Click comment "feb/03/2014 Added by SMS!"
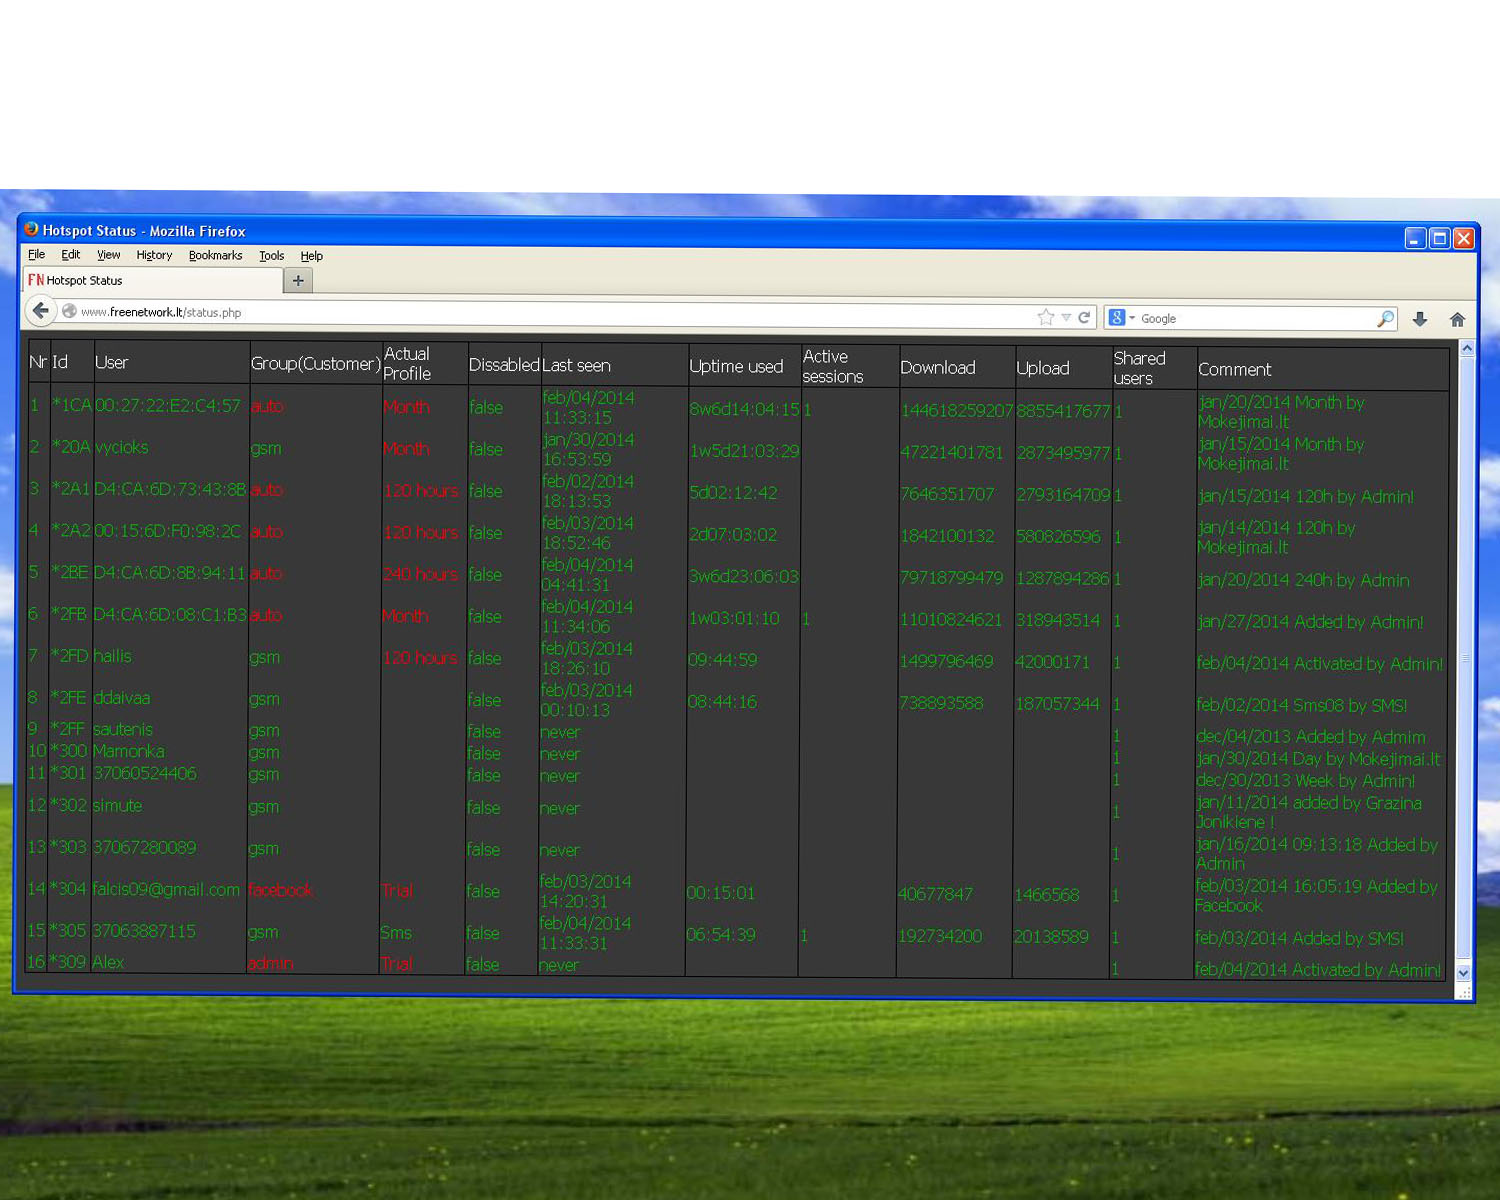The image size is (1500, 1200). (1300, 939)
